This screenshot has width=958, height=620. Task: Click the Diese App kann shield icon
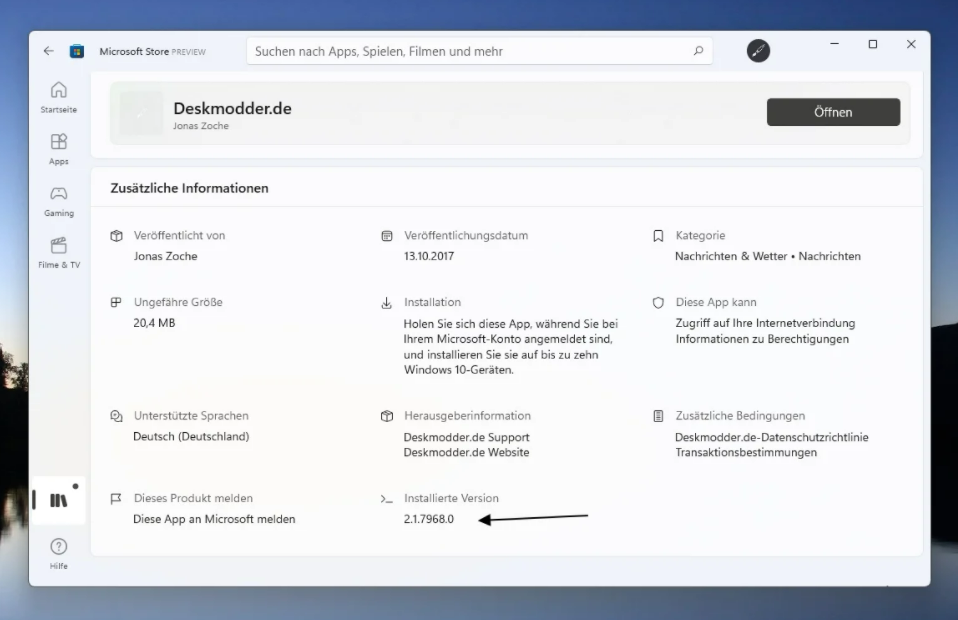click(658, 302)
